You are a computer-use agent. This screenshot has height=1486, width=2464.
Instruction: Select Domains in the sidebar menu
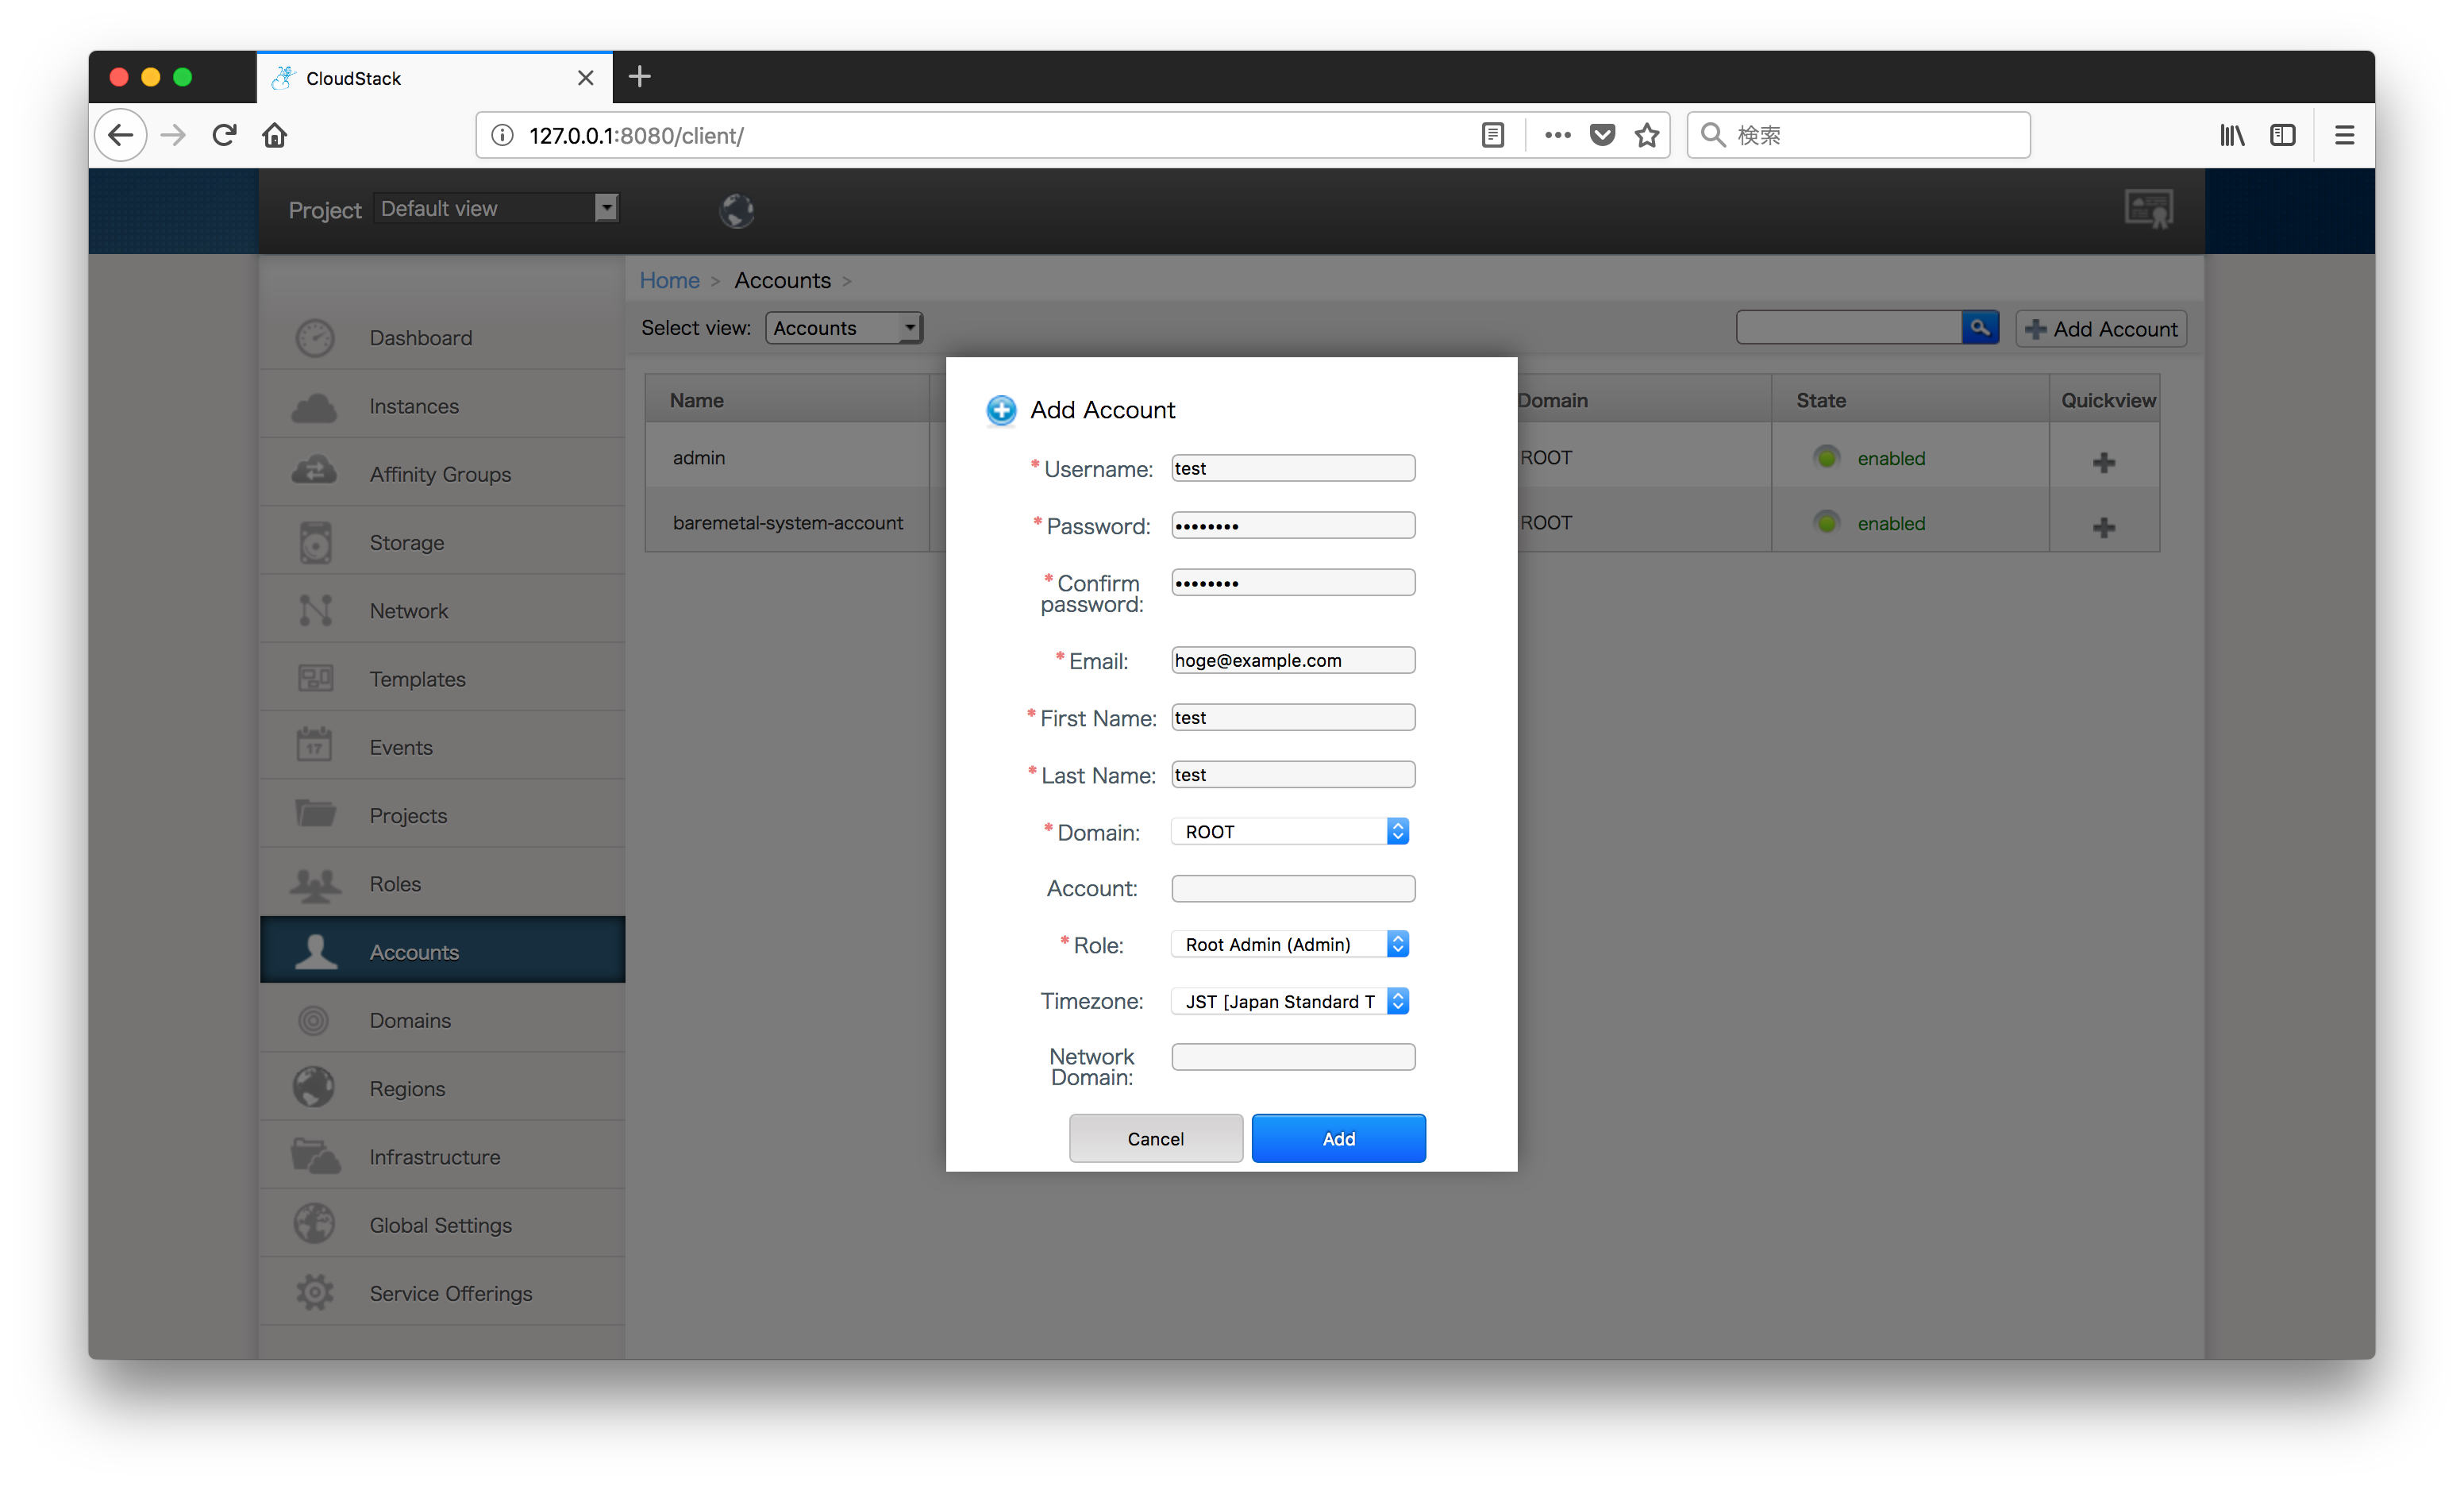coord(442,1020)
